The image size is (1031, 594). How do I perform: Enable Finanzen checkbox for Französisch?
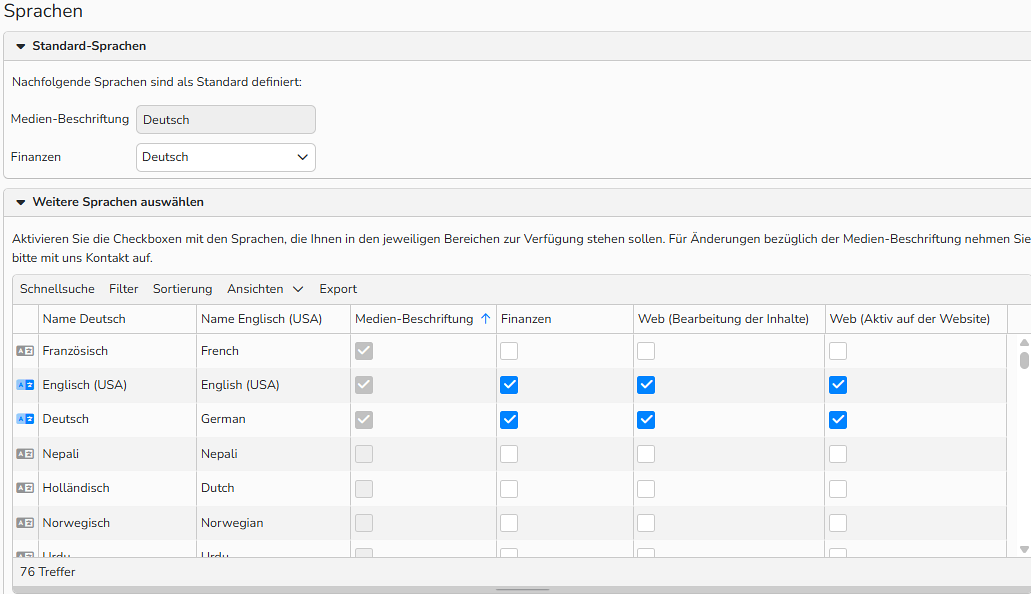coord(509,351)
